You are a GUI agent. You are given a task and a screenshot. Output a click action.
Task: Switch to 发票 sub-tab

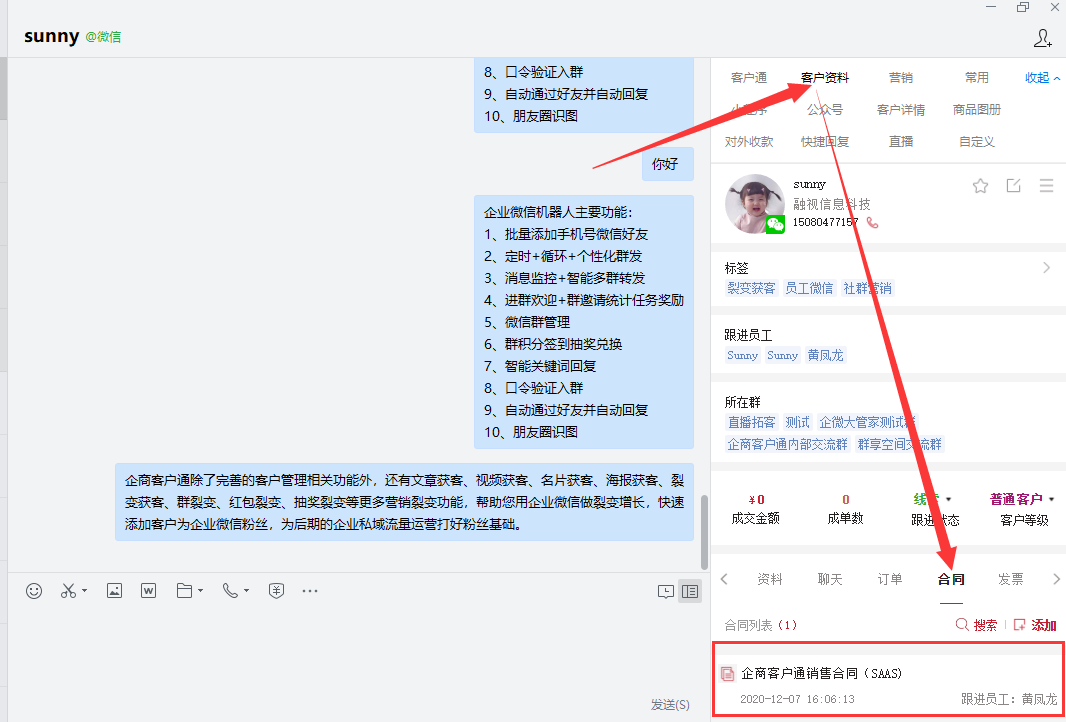click(x=1011, y=579)
